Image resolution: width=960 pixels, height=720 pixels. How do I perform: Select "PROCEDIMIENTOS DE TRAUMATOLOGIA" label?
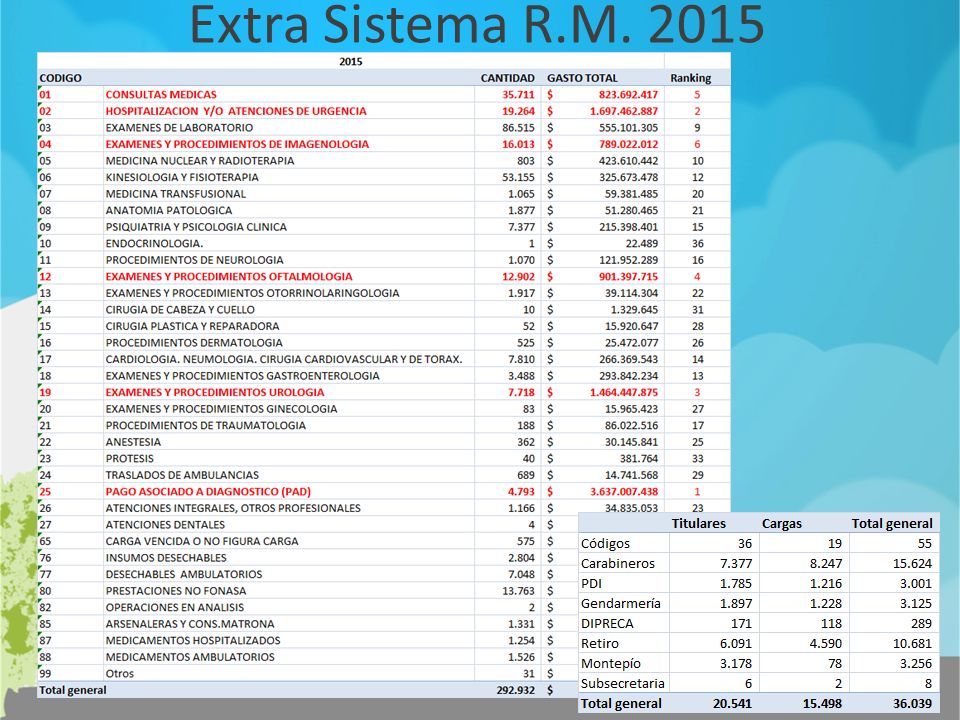coord(205,425)
